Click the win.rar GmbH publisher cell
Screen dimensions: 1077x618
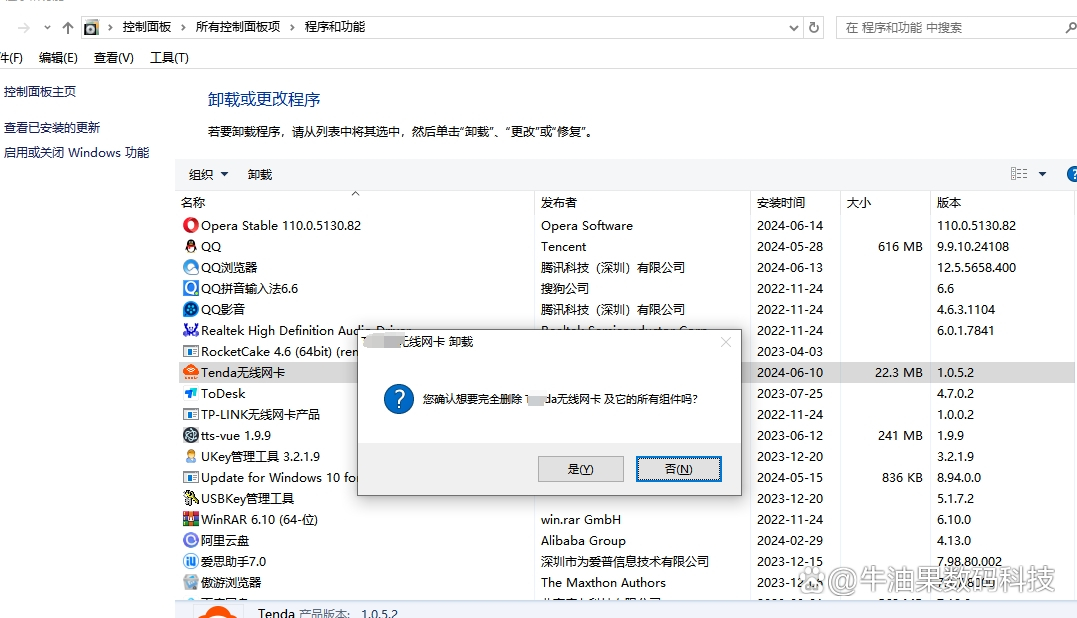coord(580,519)
